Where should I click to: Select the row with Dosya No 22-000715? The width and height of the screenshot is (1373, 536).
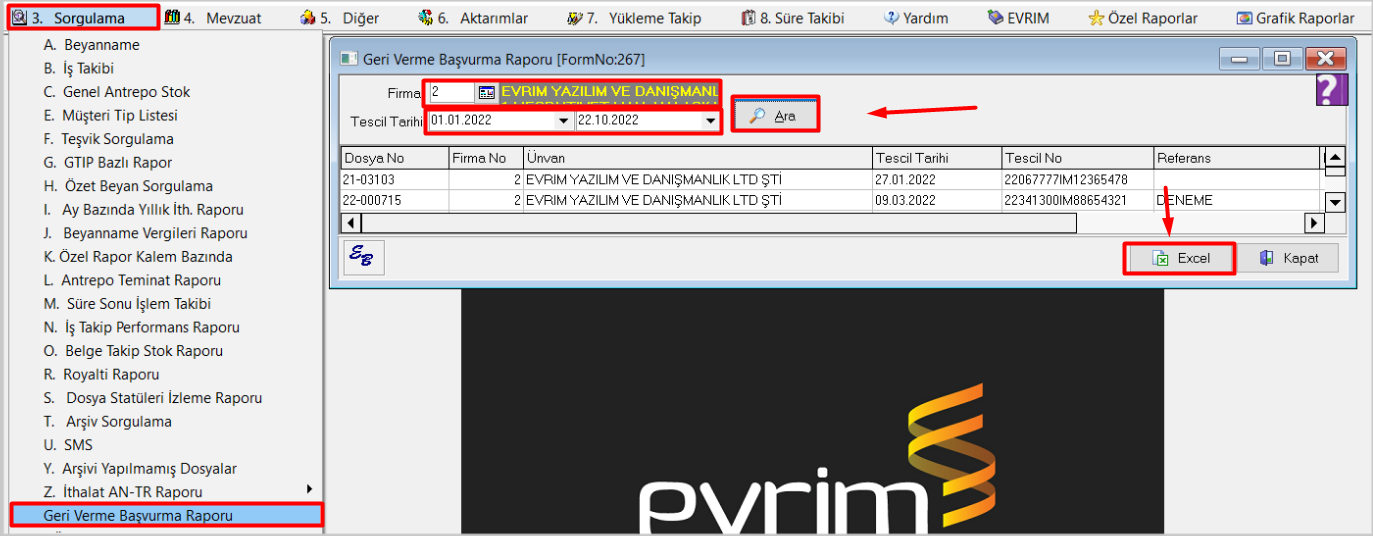coord(830,200)
